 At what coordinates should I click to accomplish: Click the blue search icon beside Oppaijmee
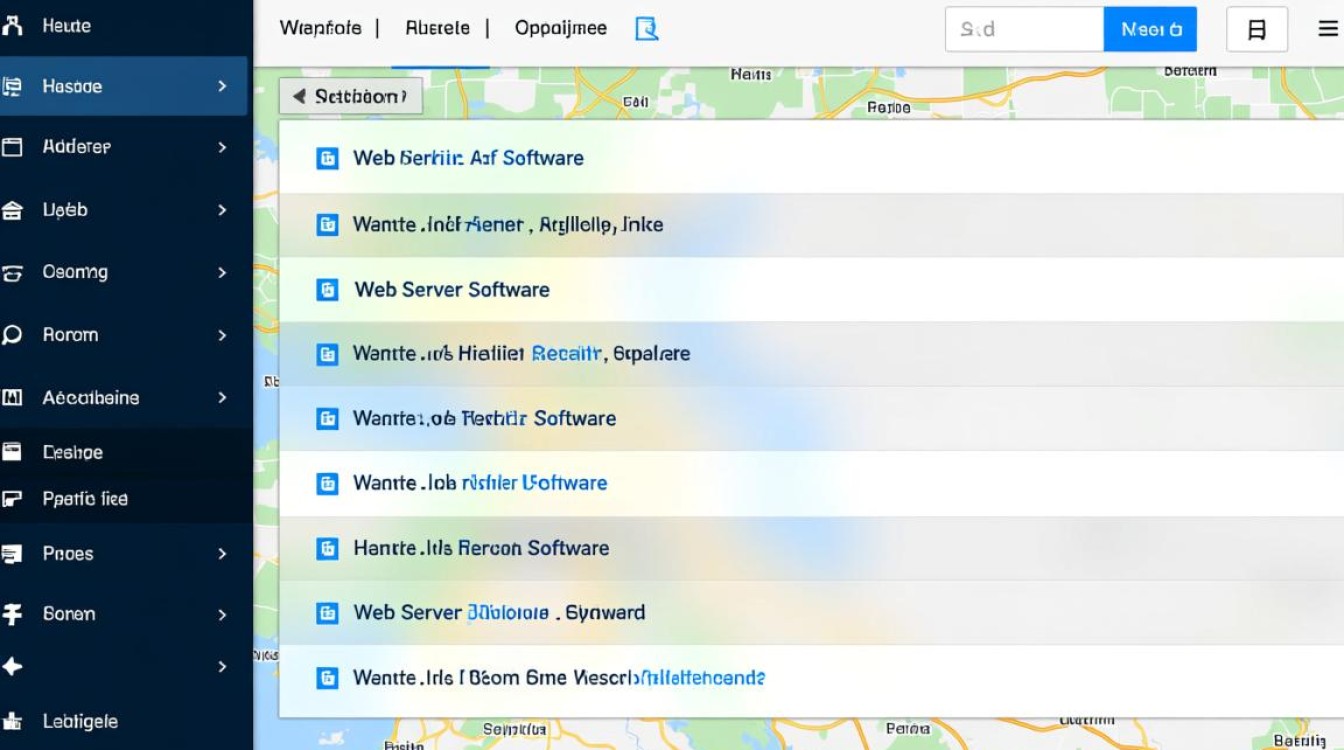[647, 29]
